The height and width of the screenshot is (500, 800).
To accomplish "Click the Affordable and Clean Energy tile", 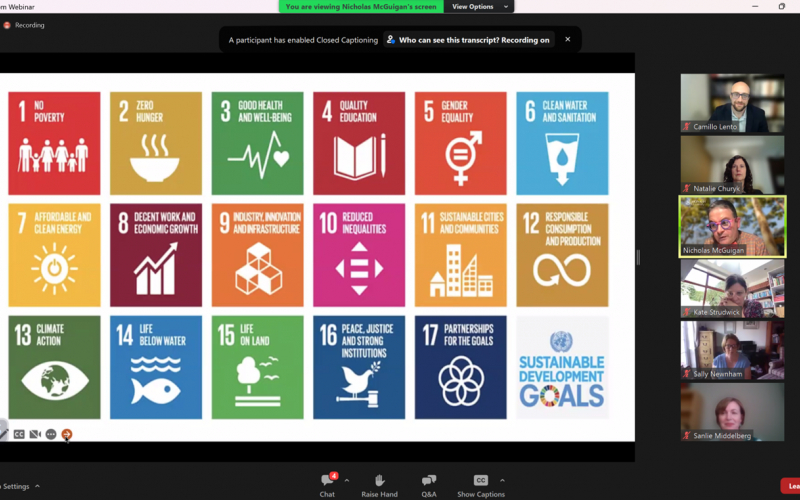I will tap(54, 255).
